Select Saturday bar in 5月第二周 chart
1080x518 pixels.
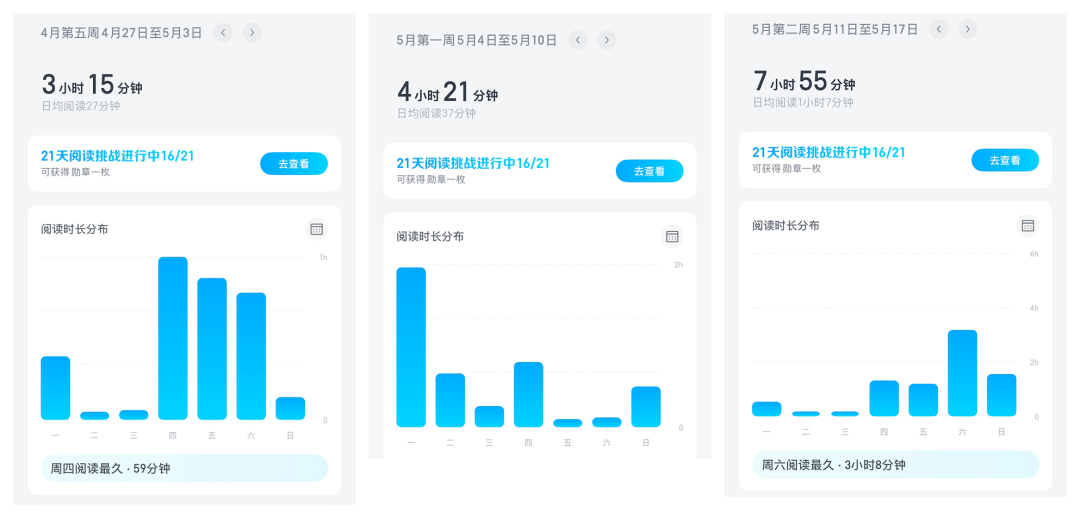coord(962,373)
